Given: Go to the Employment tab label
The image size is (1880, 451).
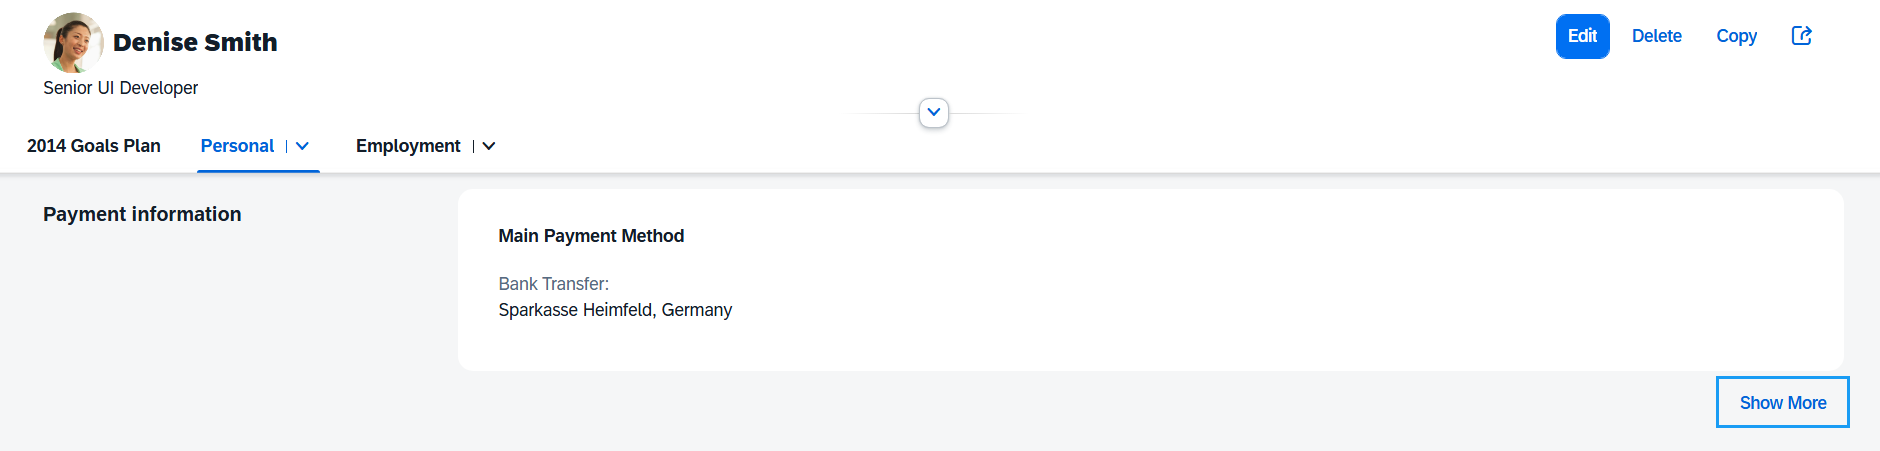Looking at the screenshot, I should point(408,146).
